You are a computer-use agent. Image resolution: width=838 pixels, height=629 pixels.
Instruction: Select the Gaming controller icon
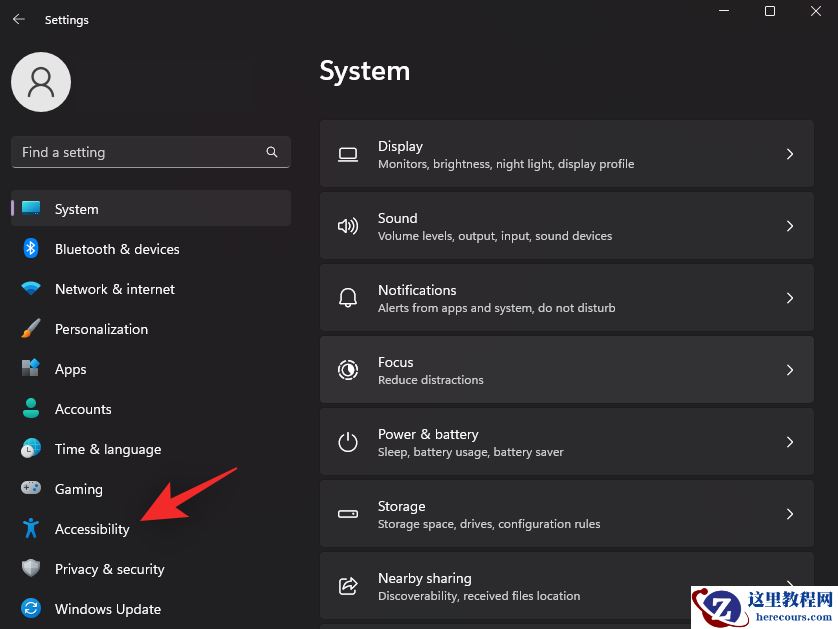31,489
